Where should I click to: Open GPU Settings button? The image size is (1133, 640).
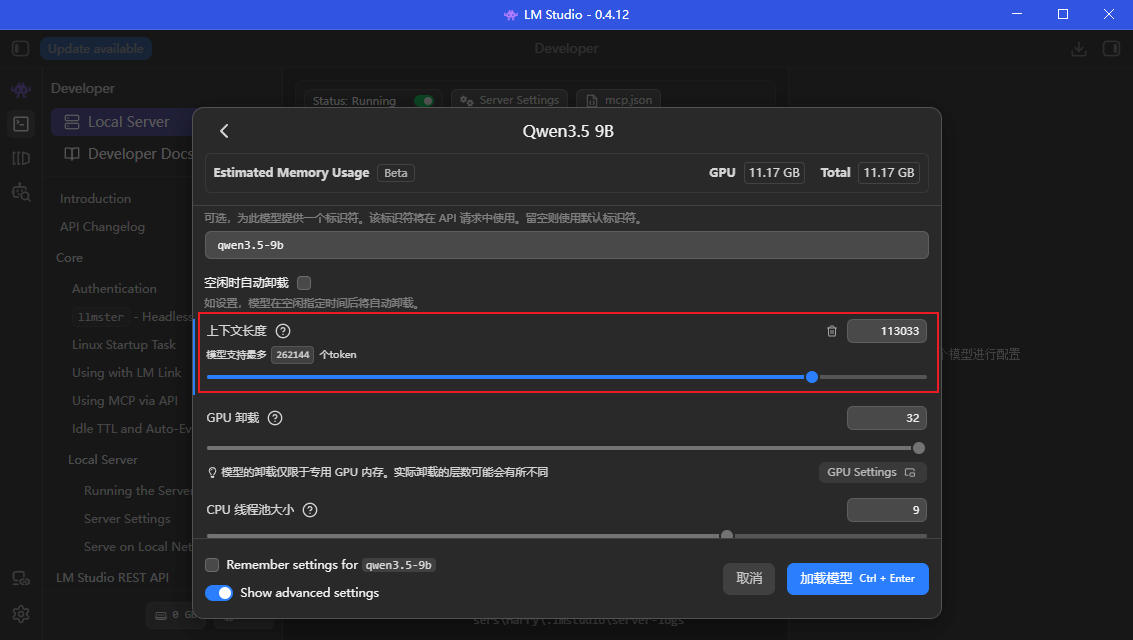872,472
